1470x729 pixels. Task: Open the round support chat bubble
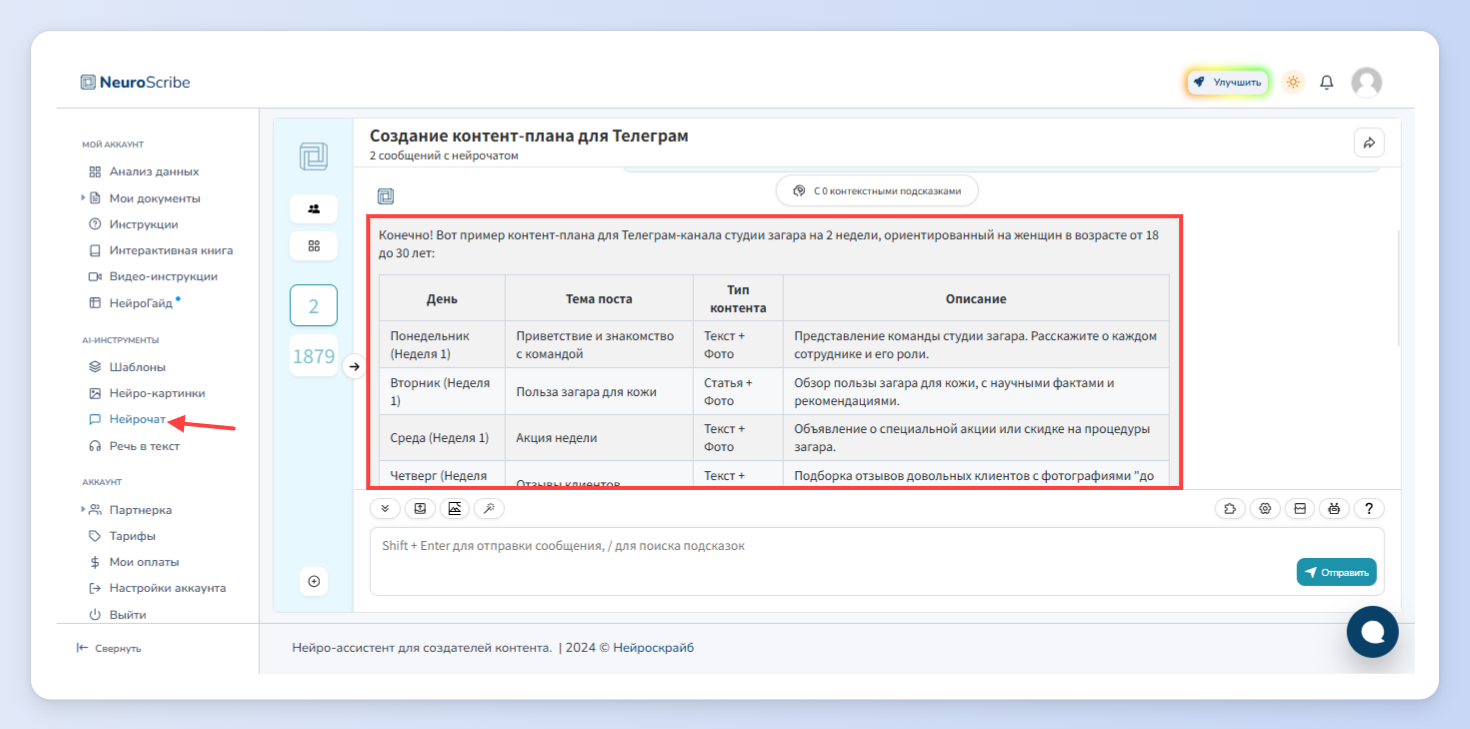1372,632
